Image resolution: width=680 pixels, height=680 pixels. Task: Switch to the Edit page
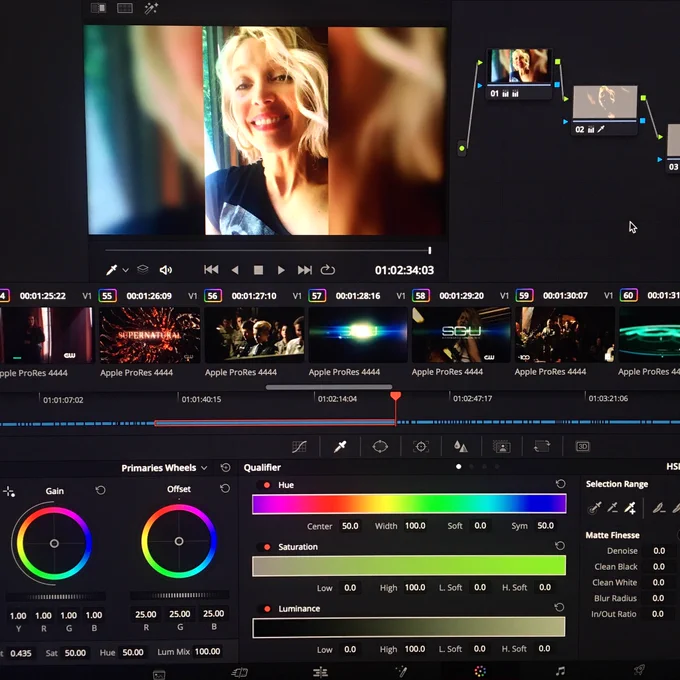tap(320, 672)
